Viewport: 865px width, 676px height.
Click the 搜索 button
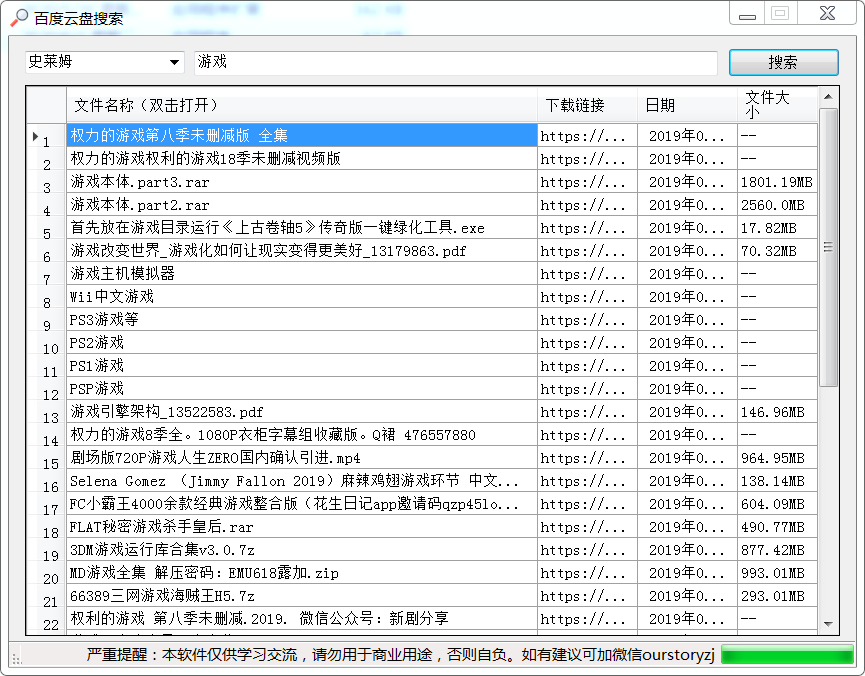[x=783, y=62]
